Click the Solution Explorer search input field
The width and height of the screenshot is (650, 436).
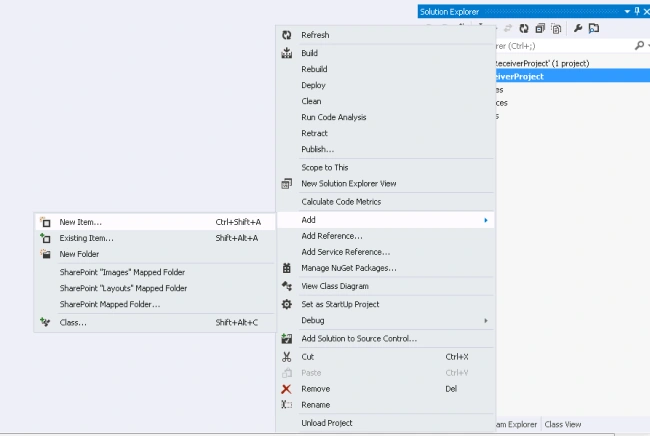(x=564, y=46)
